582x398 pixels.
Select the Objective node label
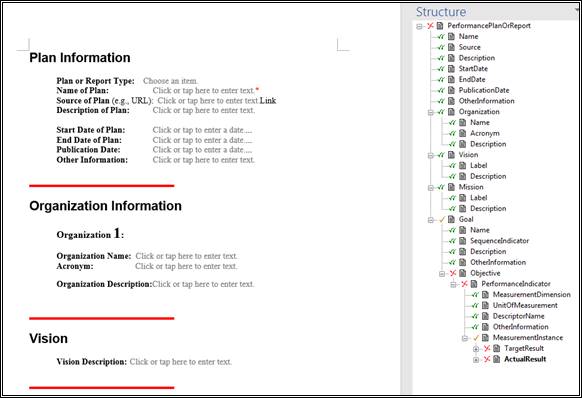pyautogui.click(x=485, y=273)
